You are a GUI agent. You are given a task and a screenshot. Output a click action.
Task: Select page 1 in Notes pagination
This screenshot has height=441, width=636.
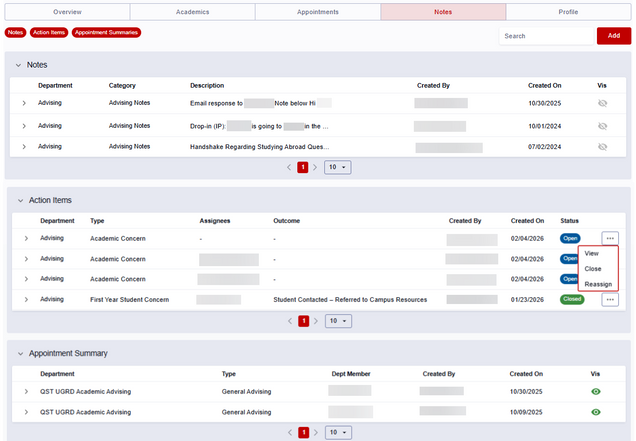click(x=303, y=167)
